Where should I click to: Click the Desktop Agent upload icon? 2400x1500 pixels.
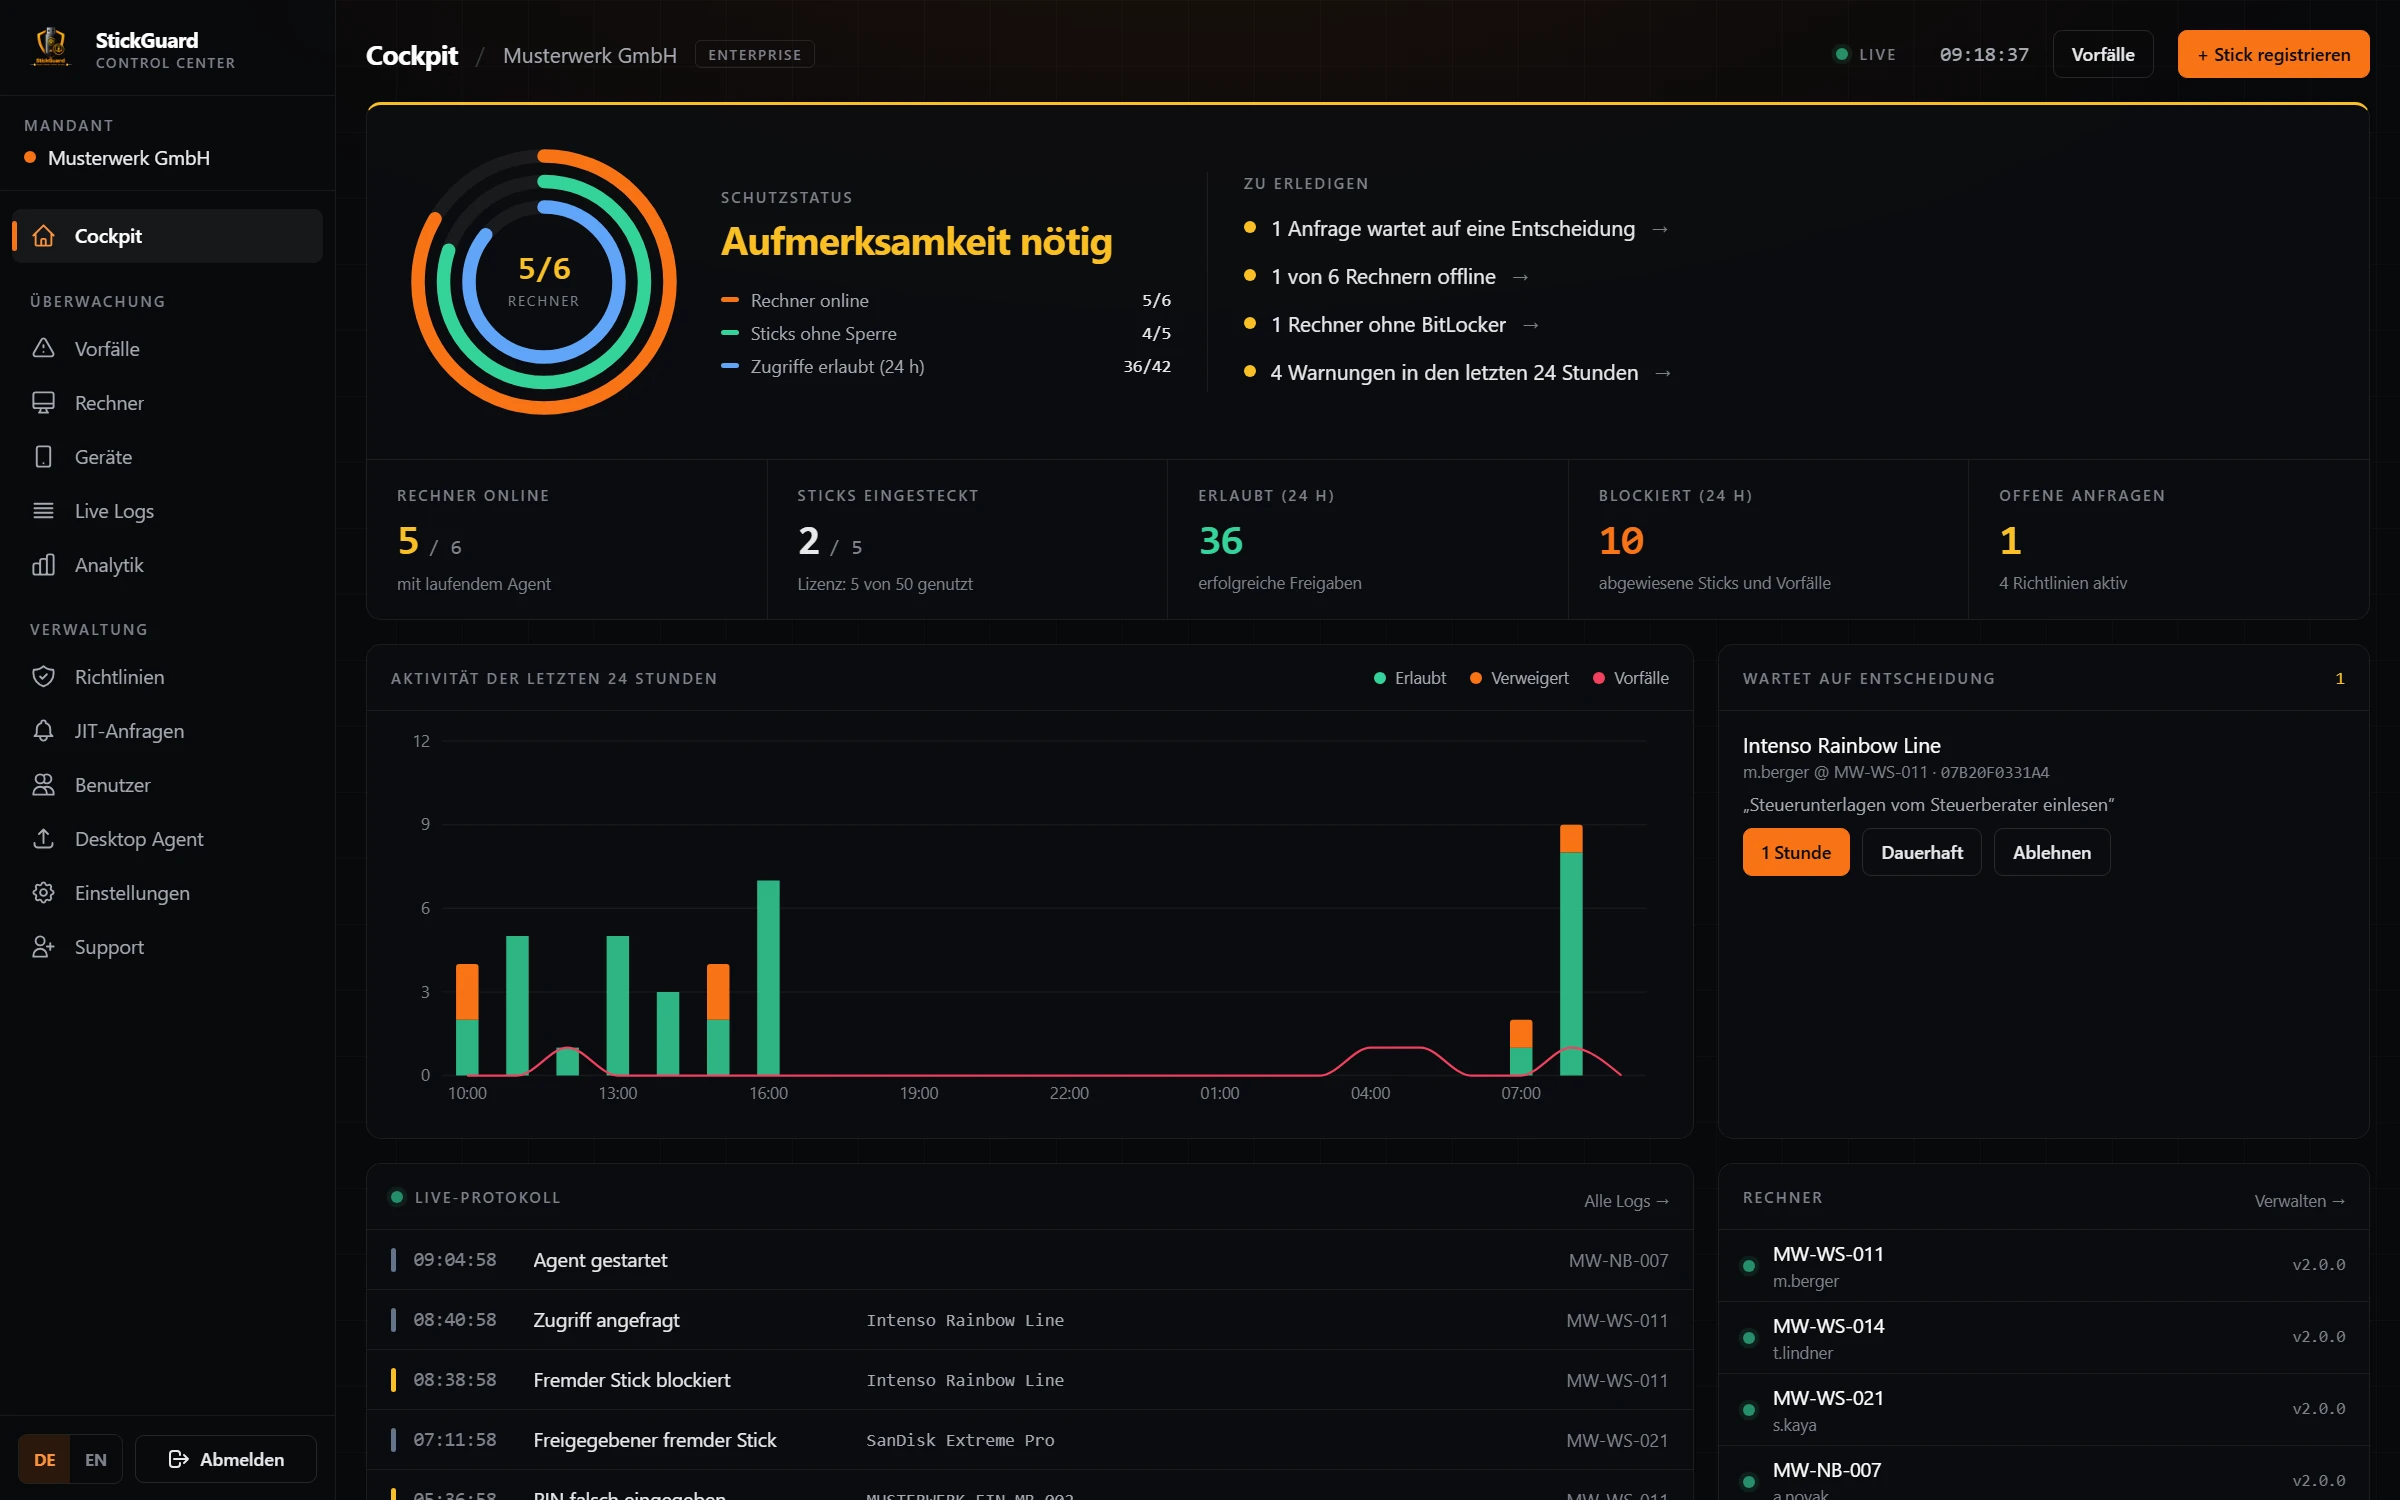pyautogui.click(x=43, y=838)
